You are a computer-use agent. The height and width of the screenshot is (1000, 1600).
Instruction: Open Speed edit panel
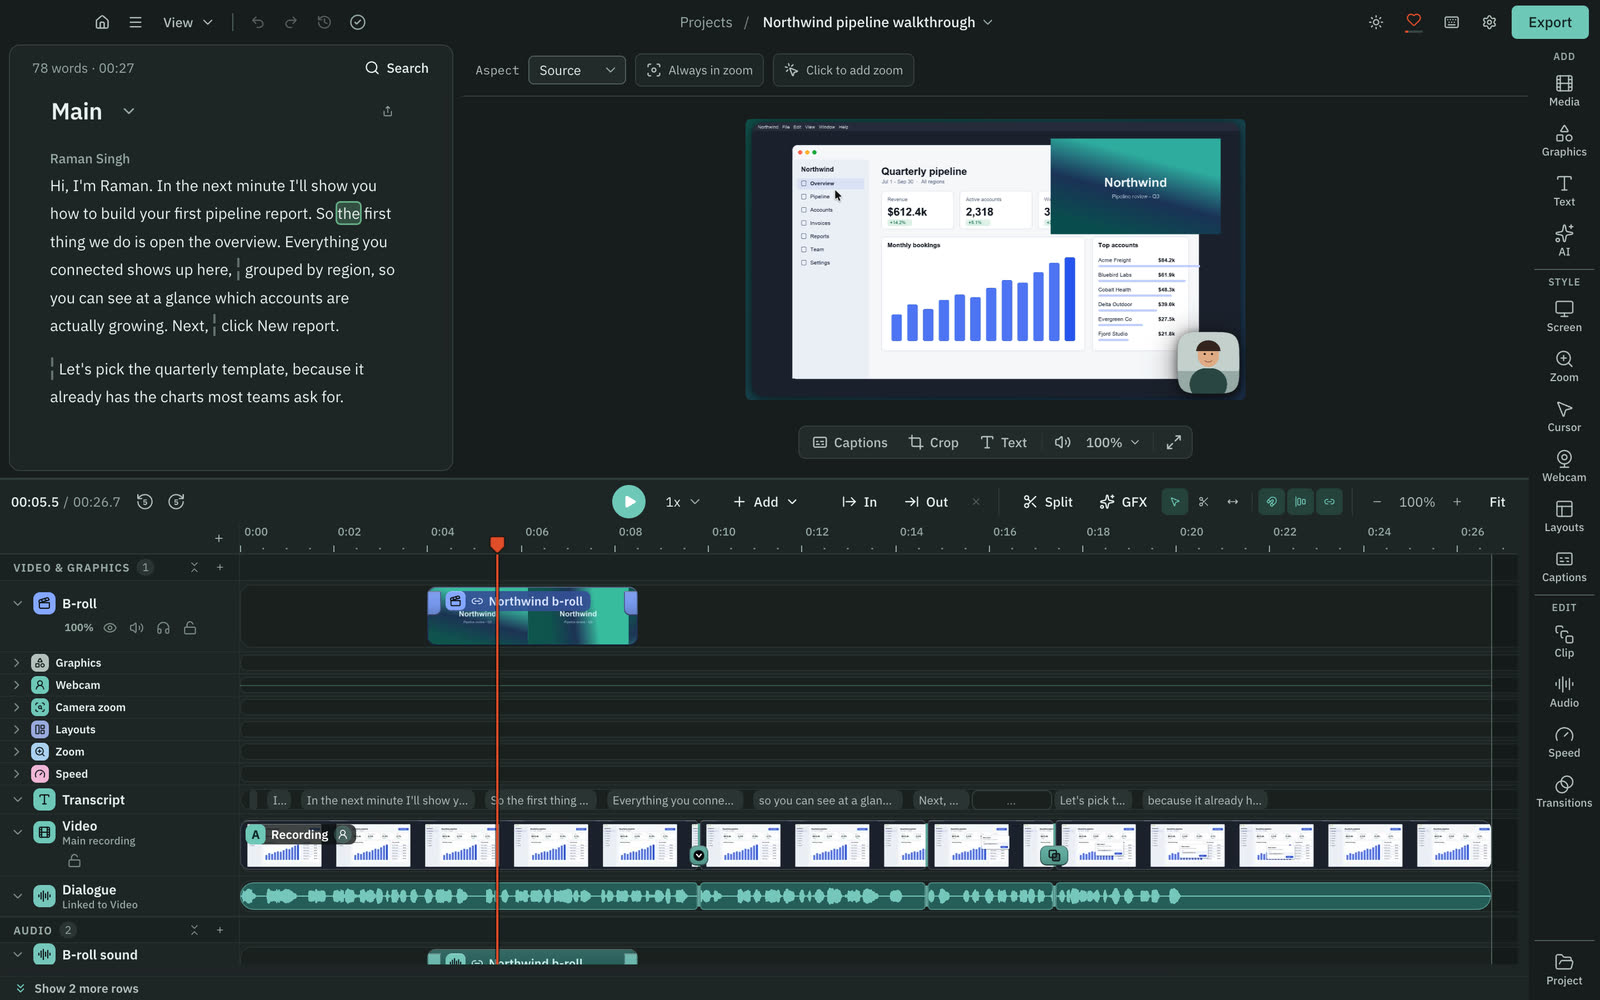(x=1564, y=741)
